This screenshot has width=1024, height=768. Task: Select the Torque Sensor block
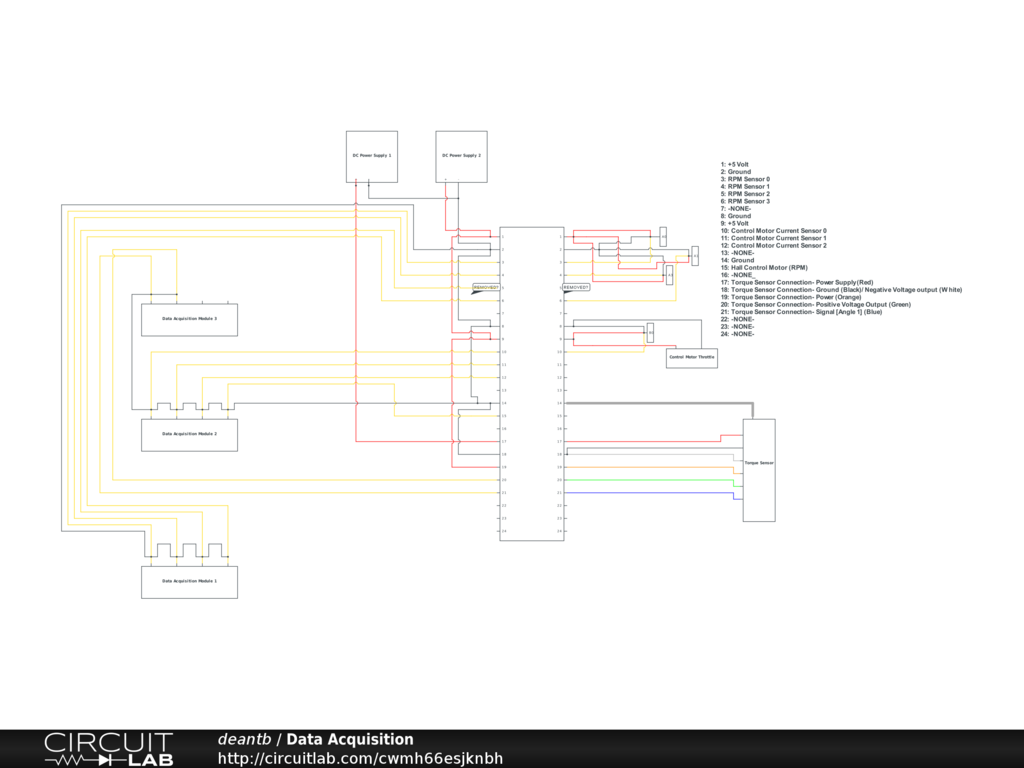click(759, 470)
